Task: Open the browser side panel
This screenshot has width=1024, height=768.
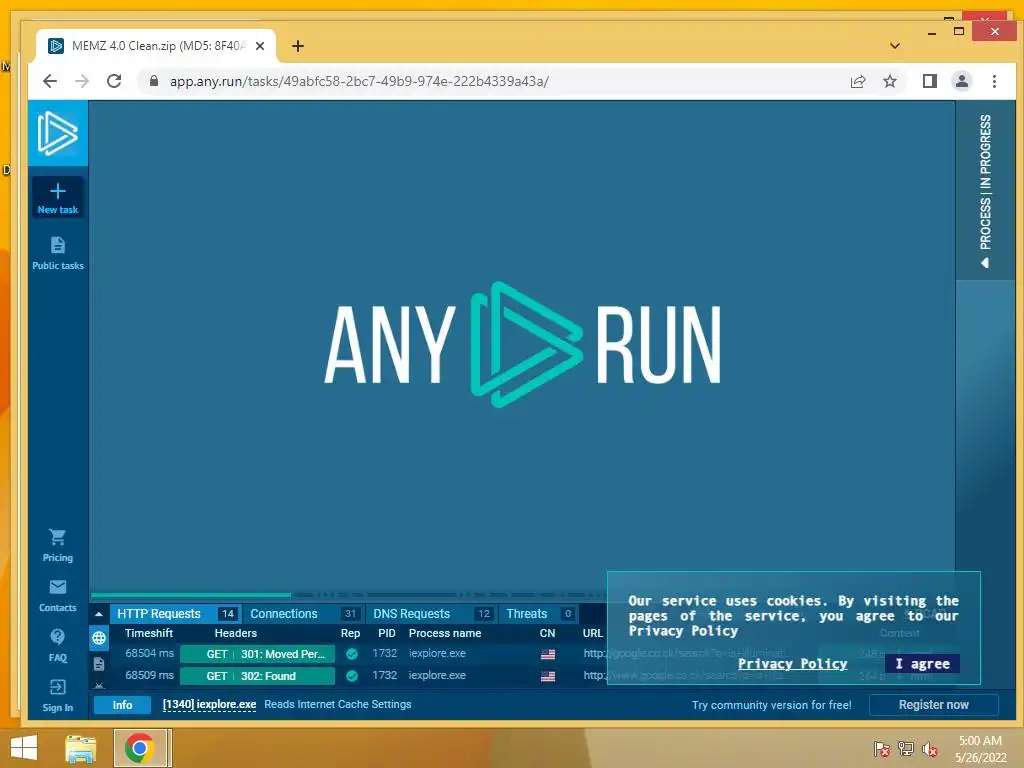Action: click(929, 81)
